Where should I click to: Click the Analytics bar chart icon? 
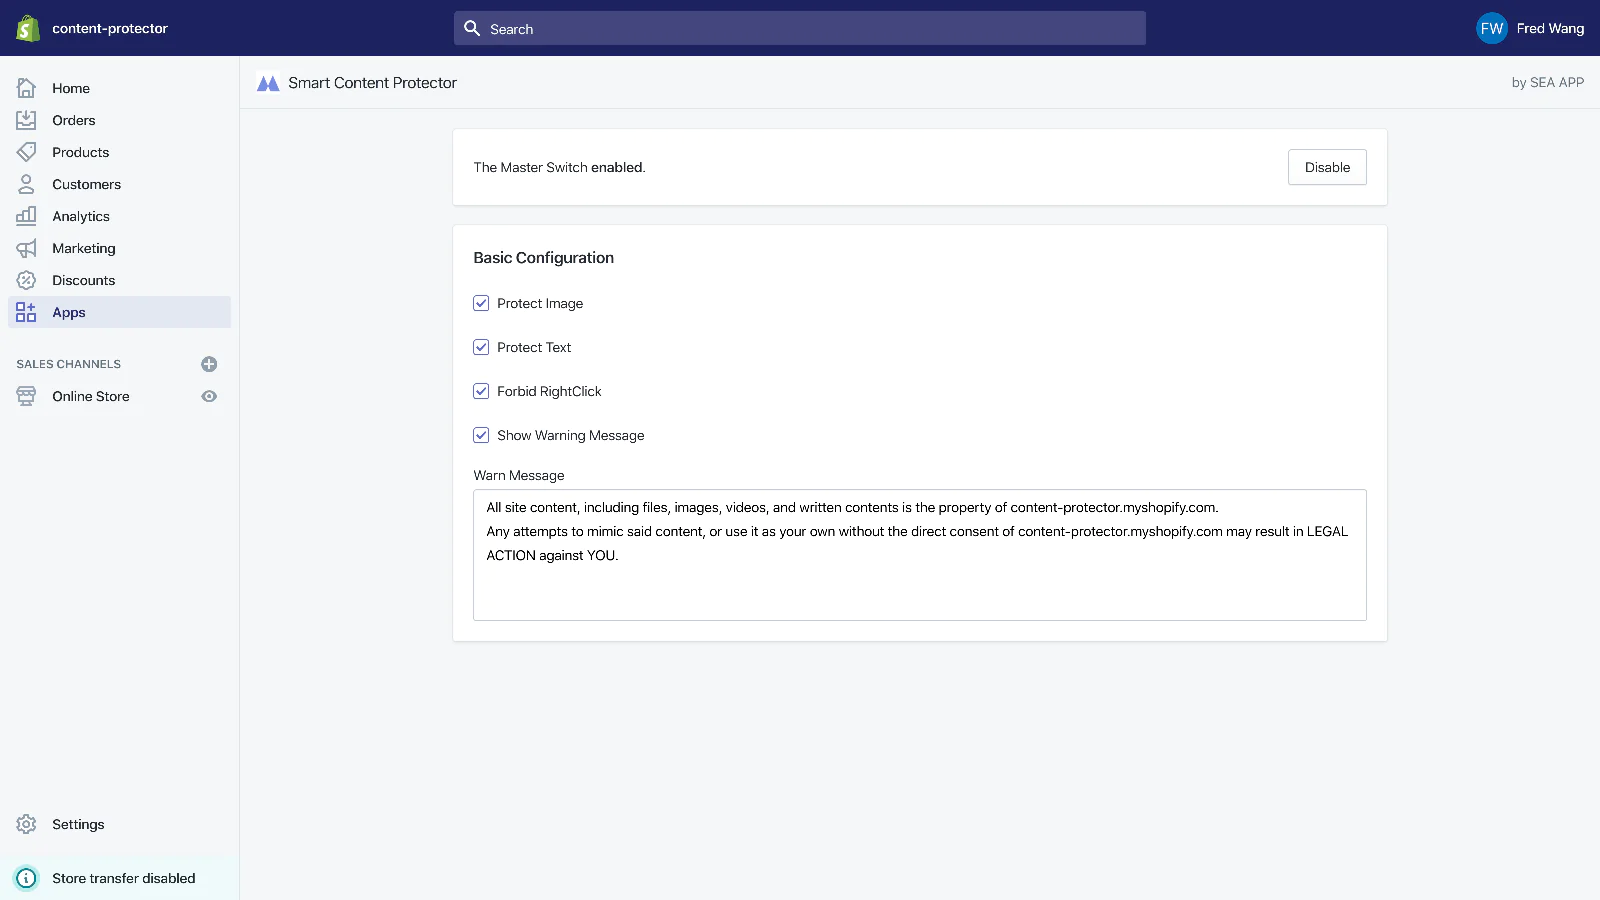point(27,216)
